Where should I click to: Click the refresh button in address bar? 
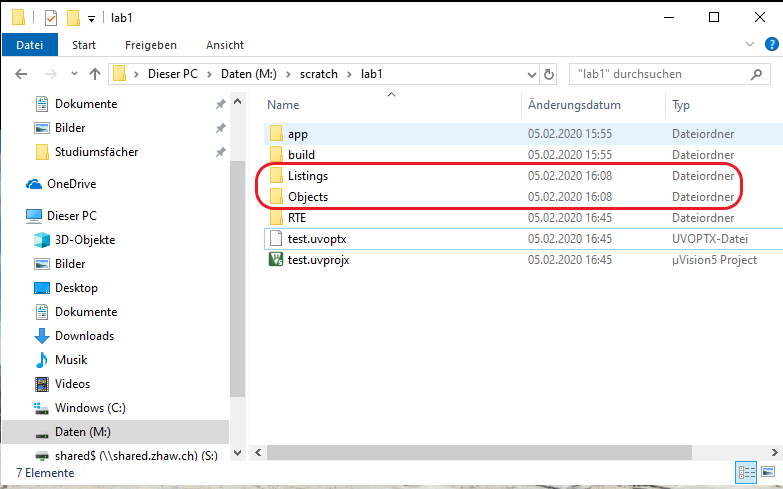[x=549, y=74]
